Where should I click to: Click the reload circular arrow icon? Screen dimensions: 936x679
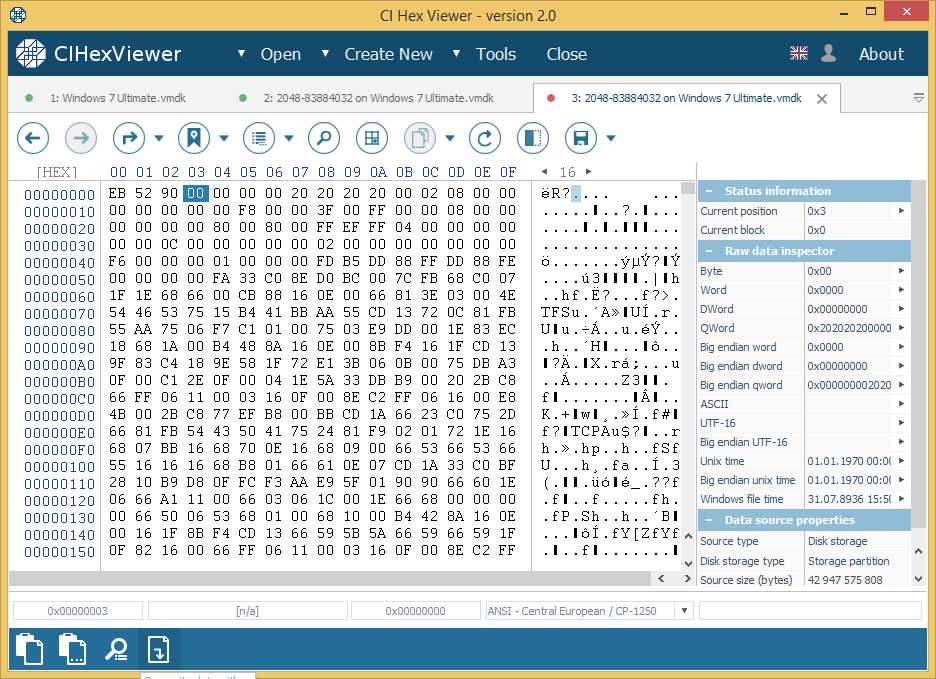pyautogui.click(x=485, y=138)
